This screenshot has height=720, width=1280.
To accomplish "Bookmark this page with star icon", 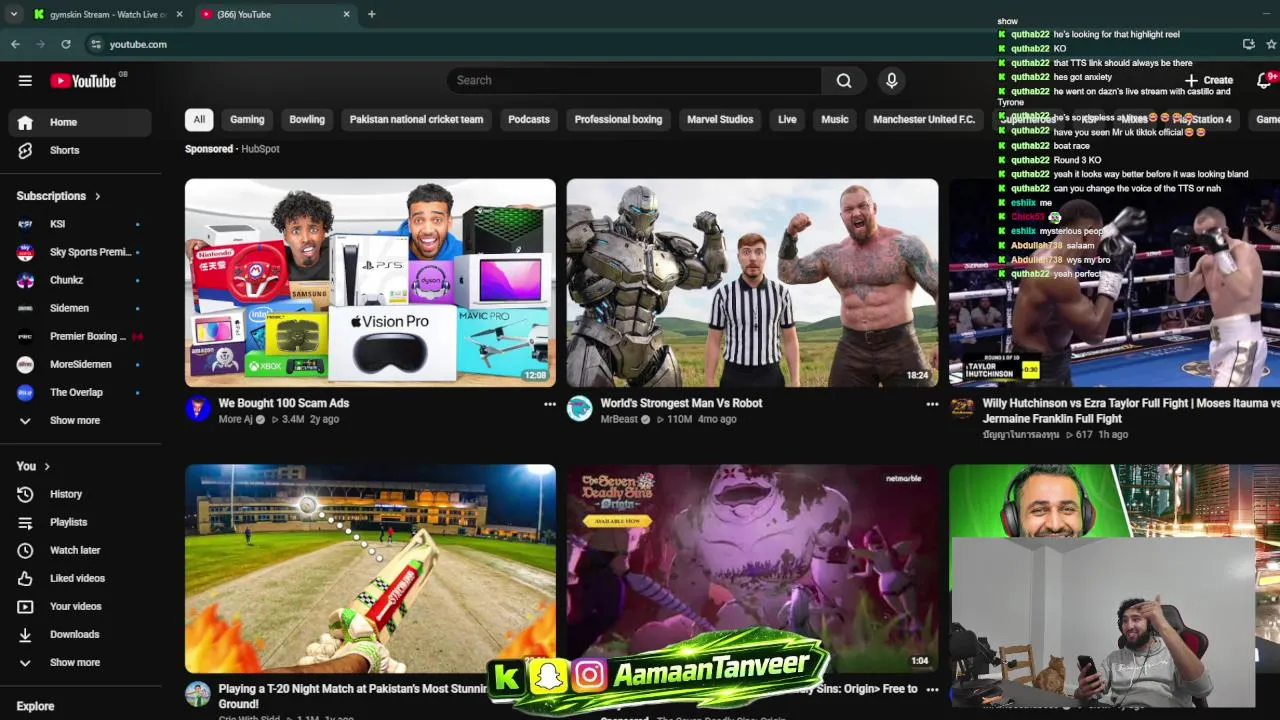I will (1271, 44).
